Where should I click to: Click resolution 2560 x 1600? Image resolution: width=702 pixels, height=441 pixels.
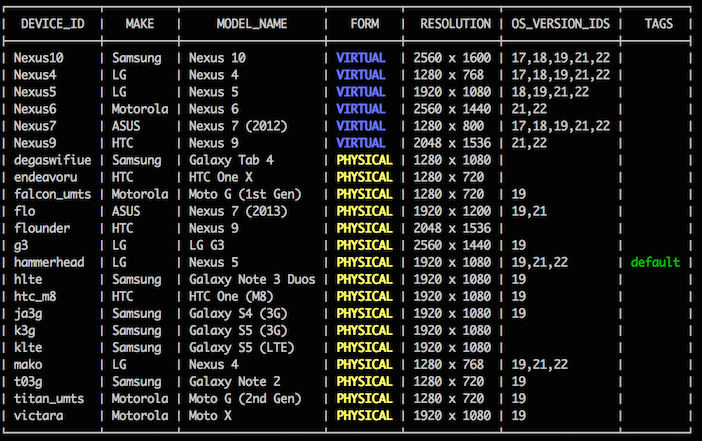click(452, 58)
